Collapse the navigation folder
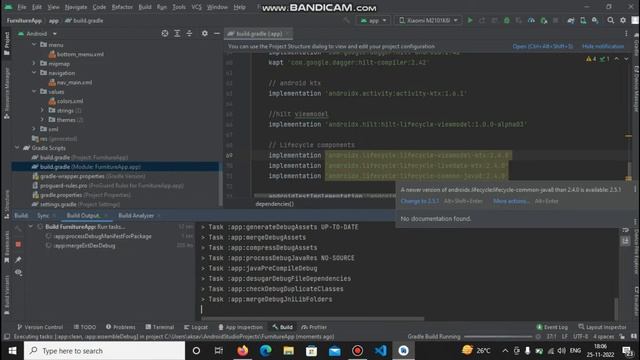 34,73
